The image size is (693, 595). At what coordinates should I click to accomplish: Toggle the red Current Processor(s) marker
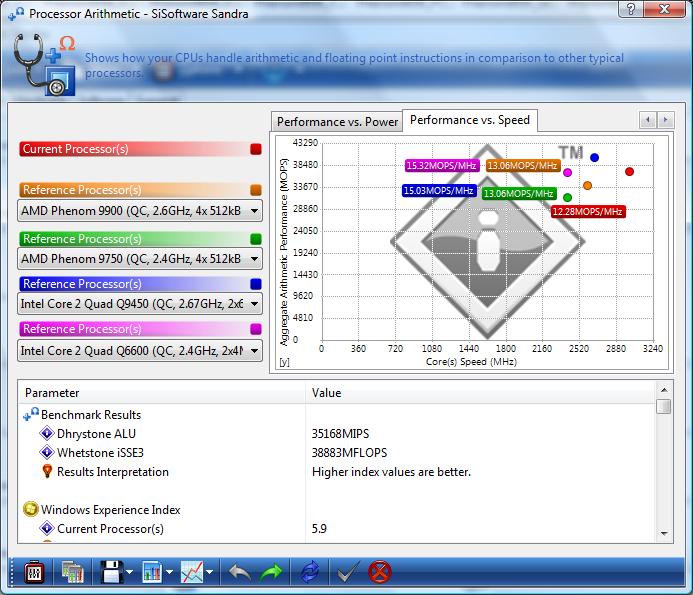click(256, 149)
